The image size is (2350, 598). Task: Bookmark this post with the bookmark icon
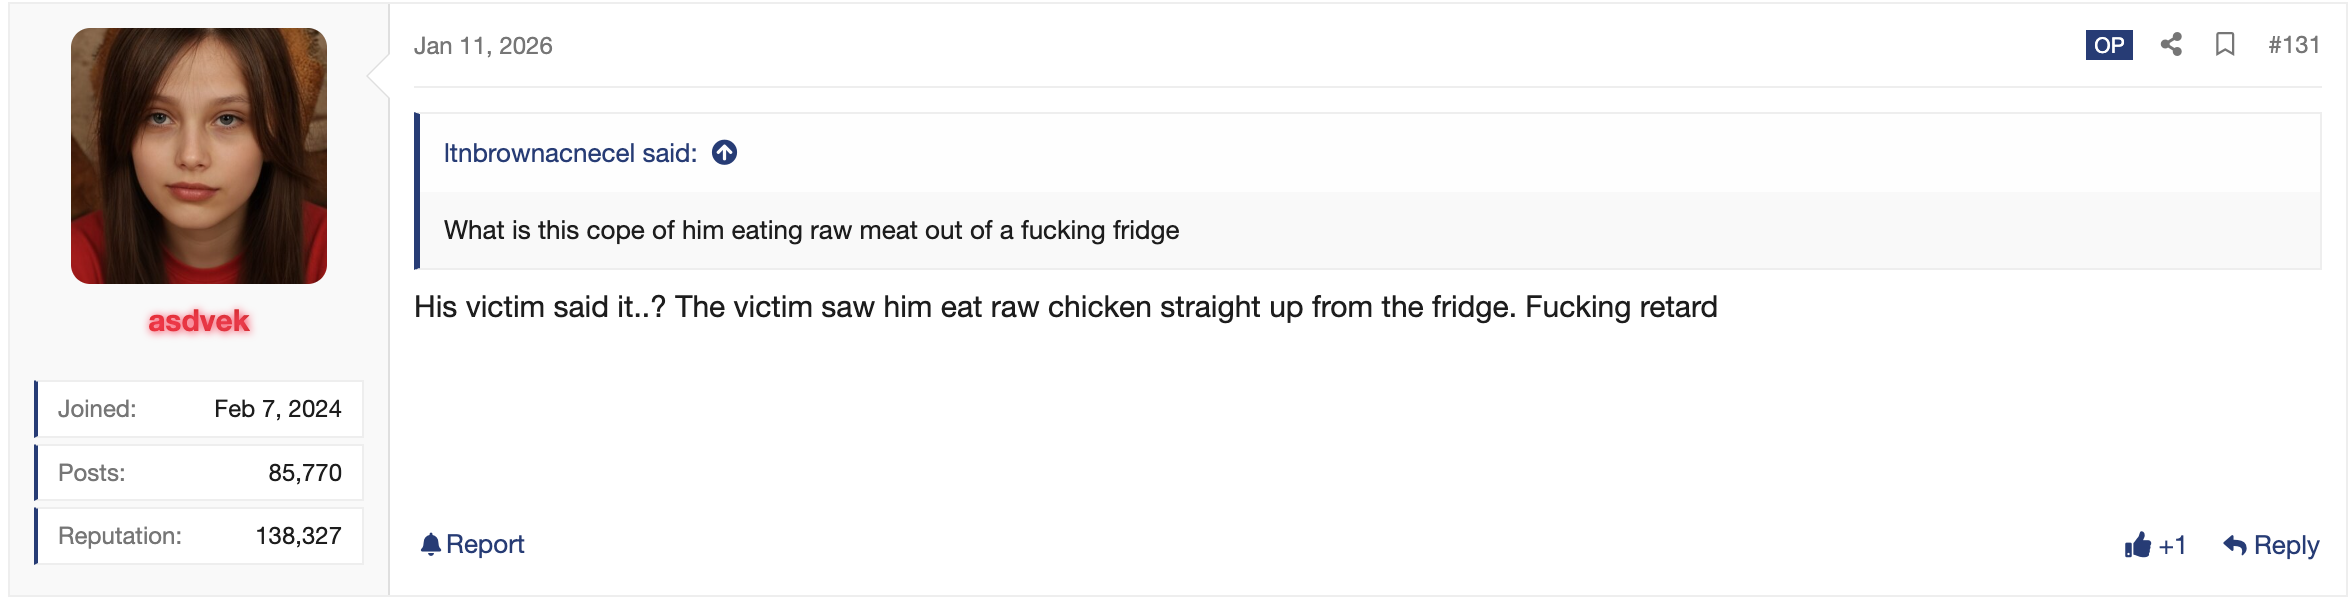click(2225, 44)
